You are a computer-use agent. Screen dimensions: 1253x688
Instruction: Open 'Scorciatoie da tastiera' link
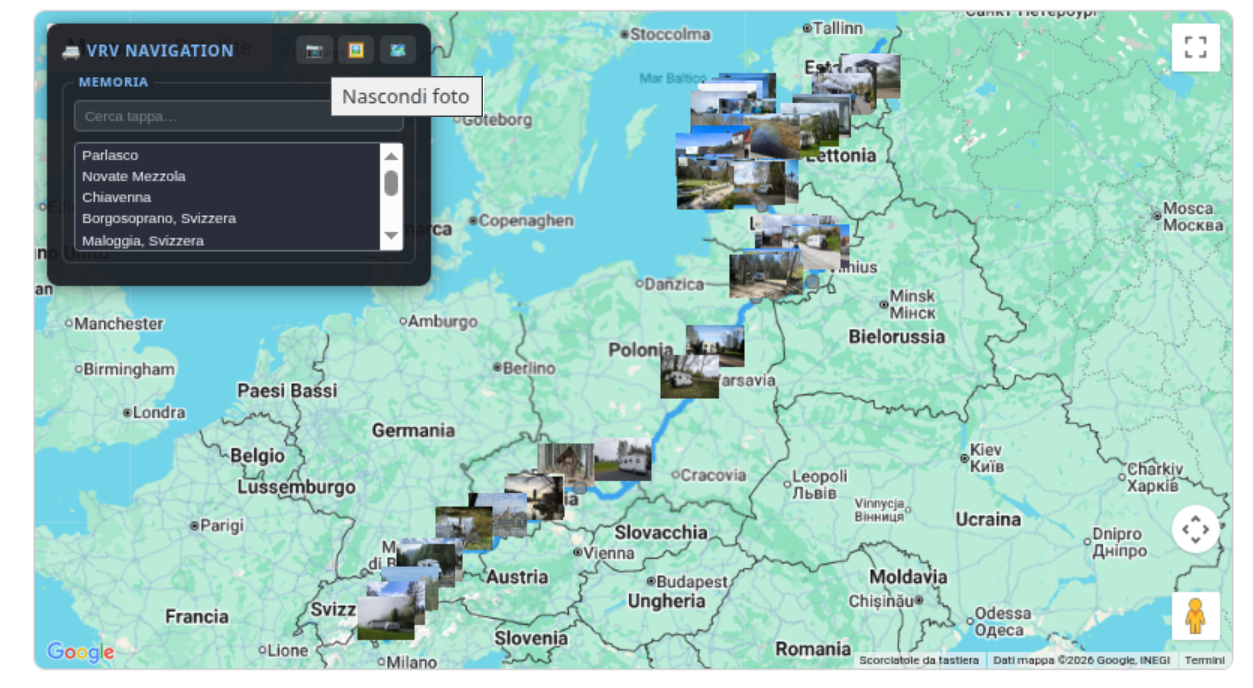[x=919, y=660]
